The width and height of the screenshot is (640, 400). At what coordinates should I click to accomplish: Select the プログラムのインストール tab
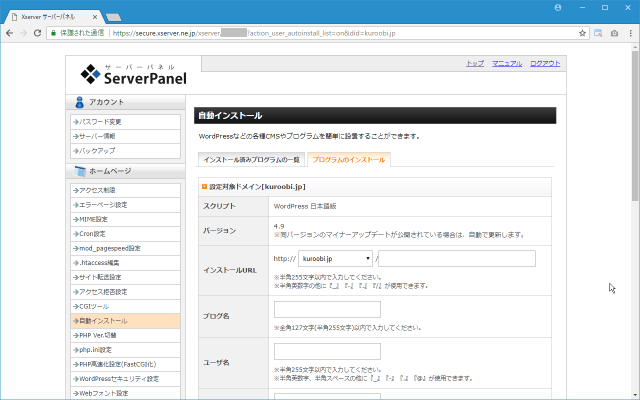348,160
